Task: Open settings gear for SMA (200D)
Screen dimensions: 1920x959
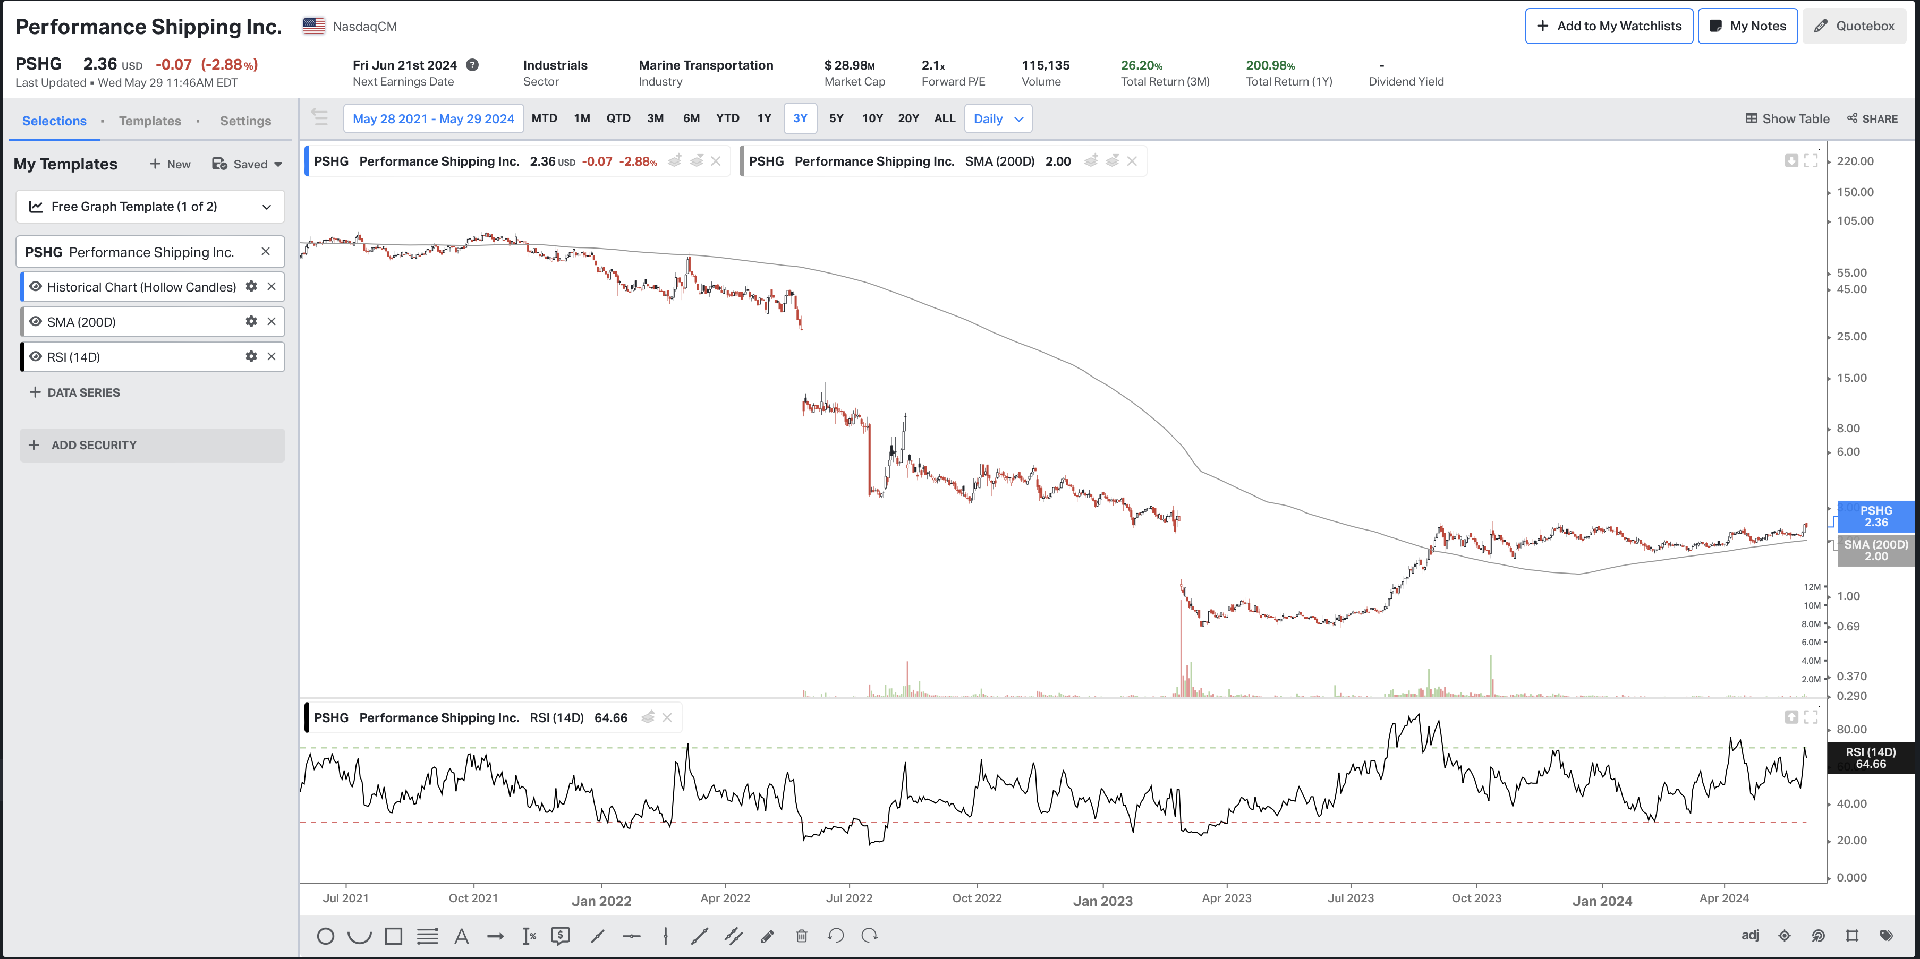Action: (251, 322)
